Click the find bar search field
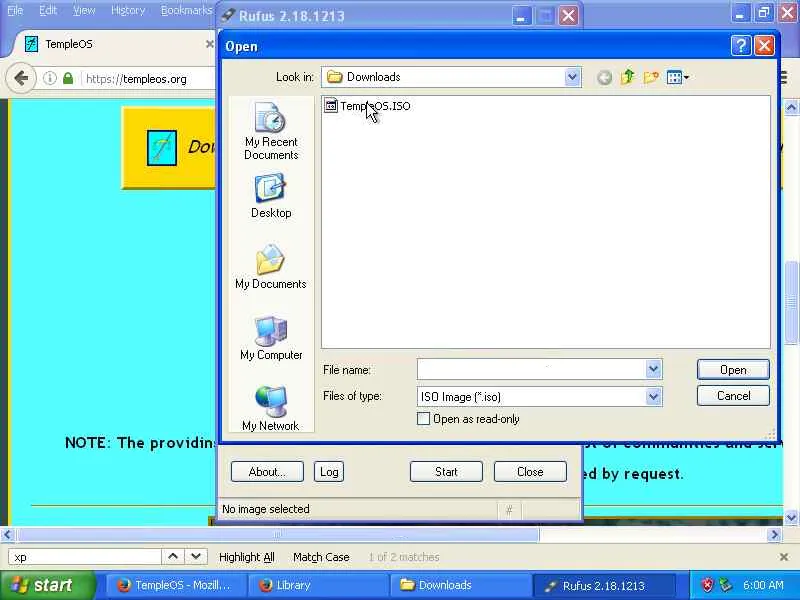Viewport: 800px width, 600px height. pos(85,557)
